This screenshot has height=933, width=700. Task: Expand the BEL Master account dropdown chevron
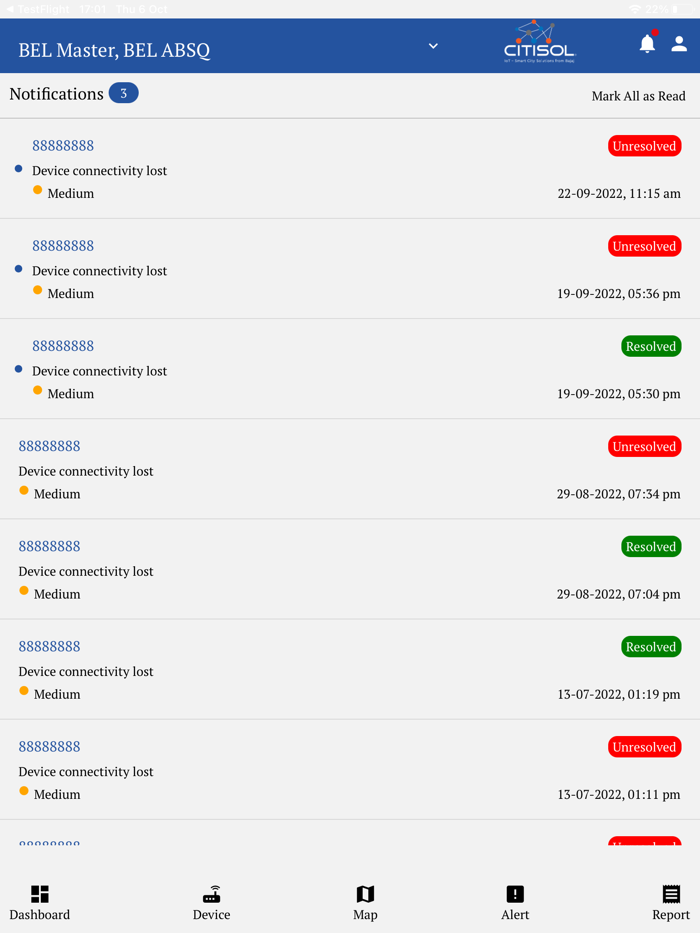click(x=433, y=46)
